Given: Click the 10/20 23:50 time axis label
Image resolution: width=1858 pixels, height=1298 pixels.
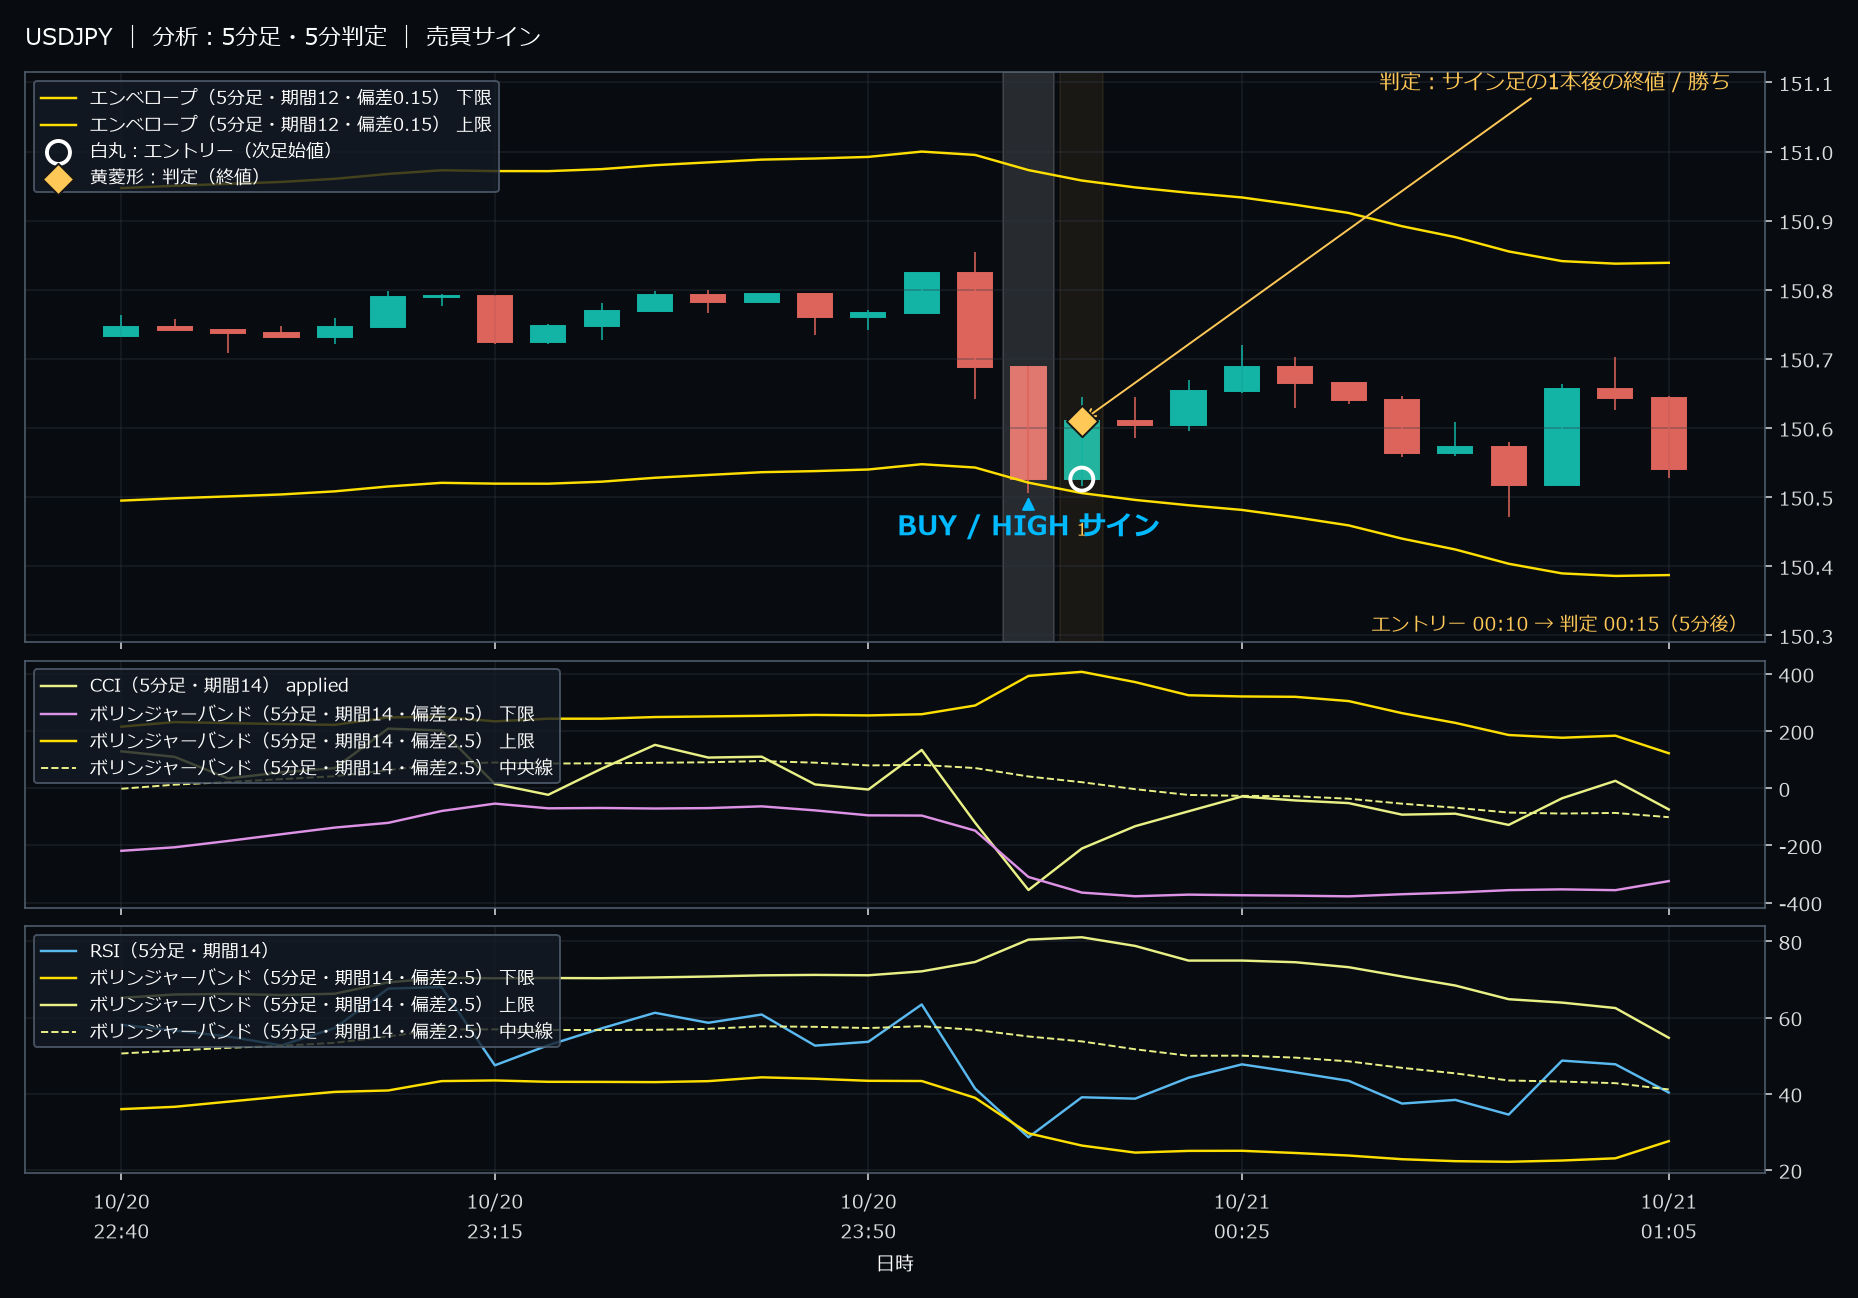Looking at the screenshot, I should pos(868,1217).
